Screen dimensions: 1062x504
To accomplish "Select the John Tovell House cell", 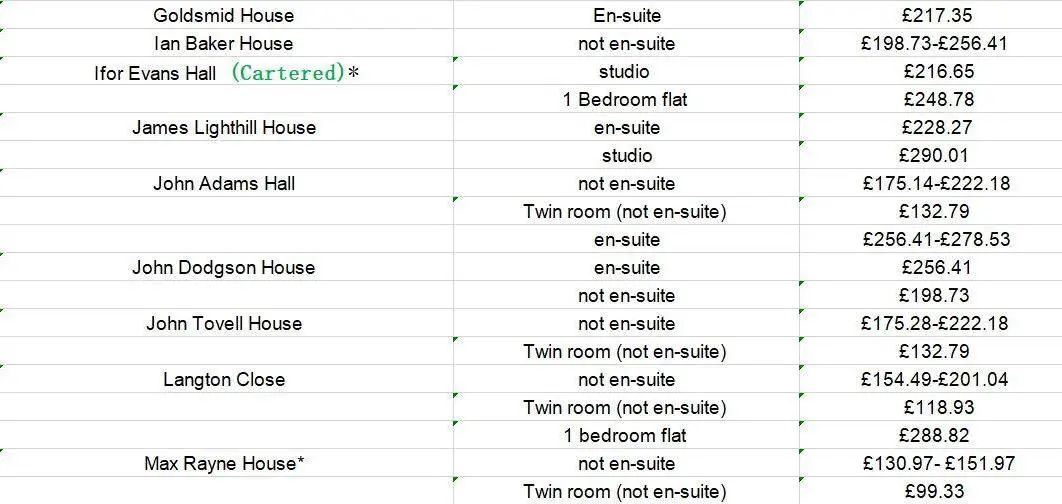I will click(224, 323).
